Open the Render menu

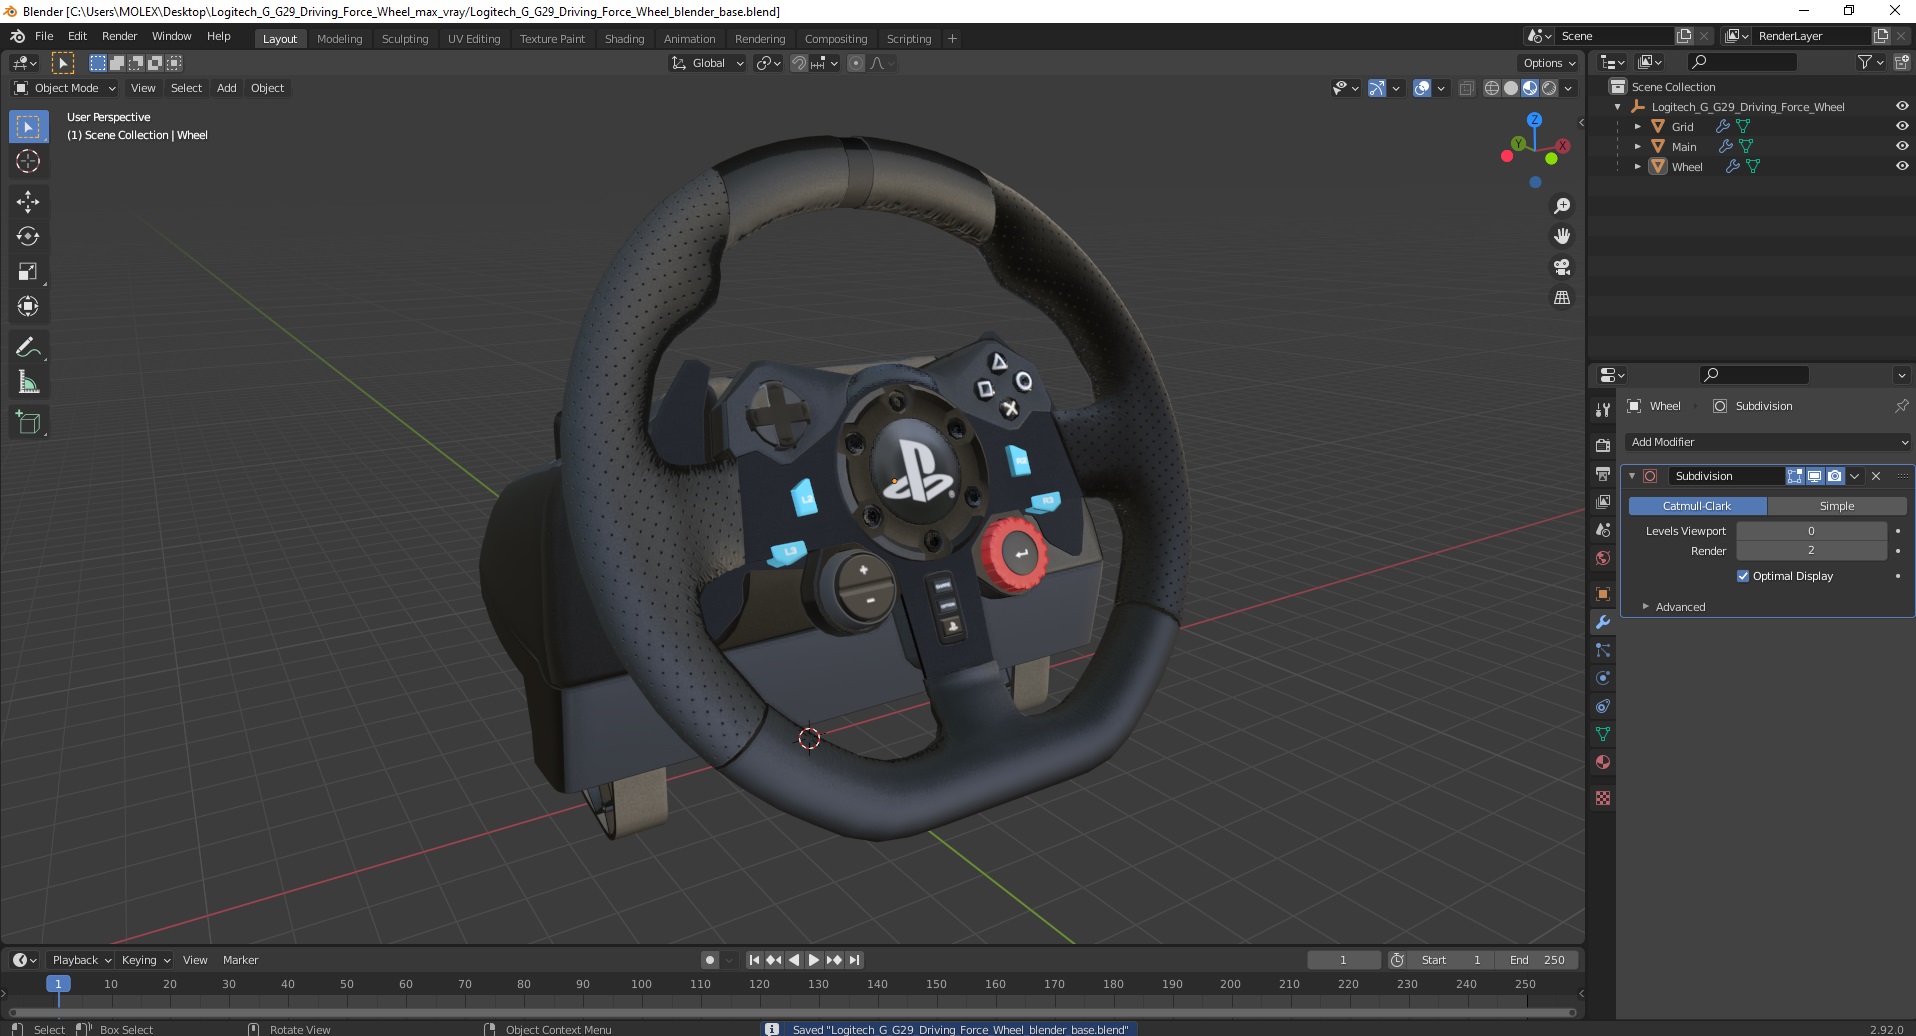point(119,36)
